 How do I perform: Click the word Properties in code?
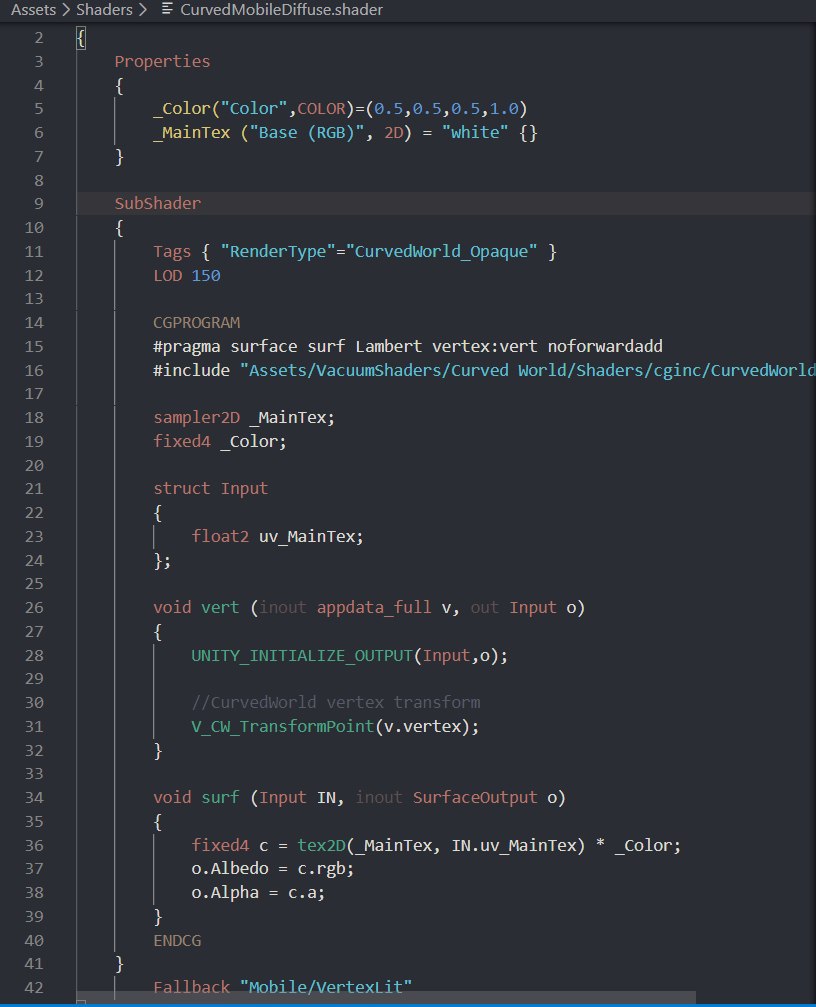[162, 62]
